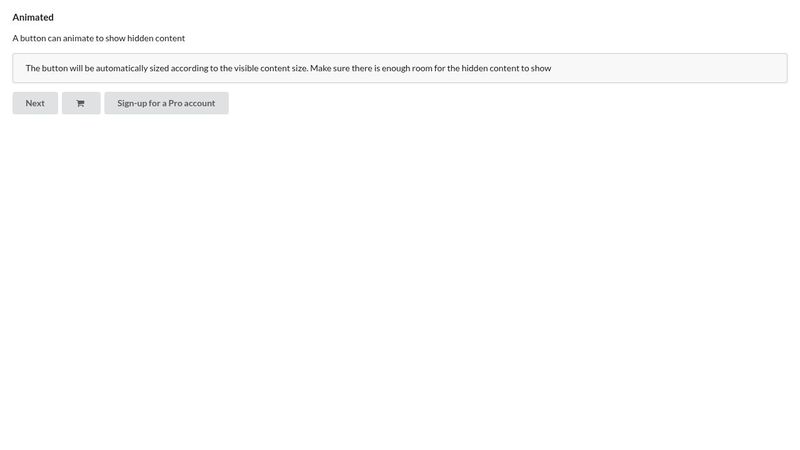Image resolution: width=800 pixels, height=450 pixels.
Task: Click text 'A button can animate to show hidden content'
Action: (99, 38)
